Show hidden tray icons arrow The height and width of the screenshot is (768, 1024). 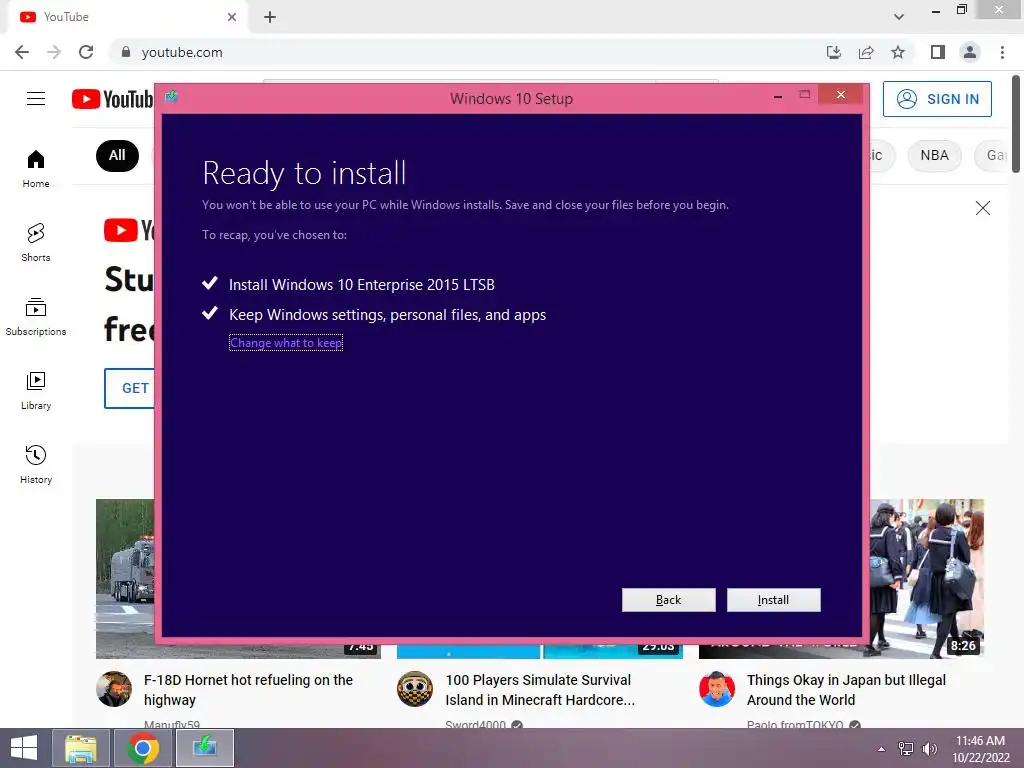pos(882,749)
